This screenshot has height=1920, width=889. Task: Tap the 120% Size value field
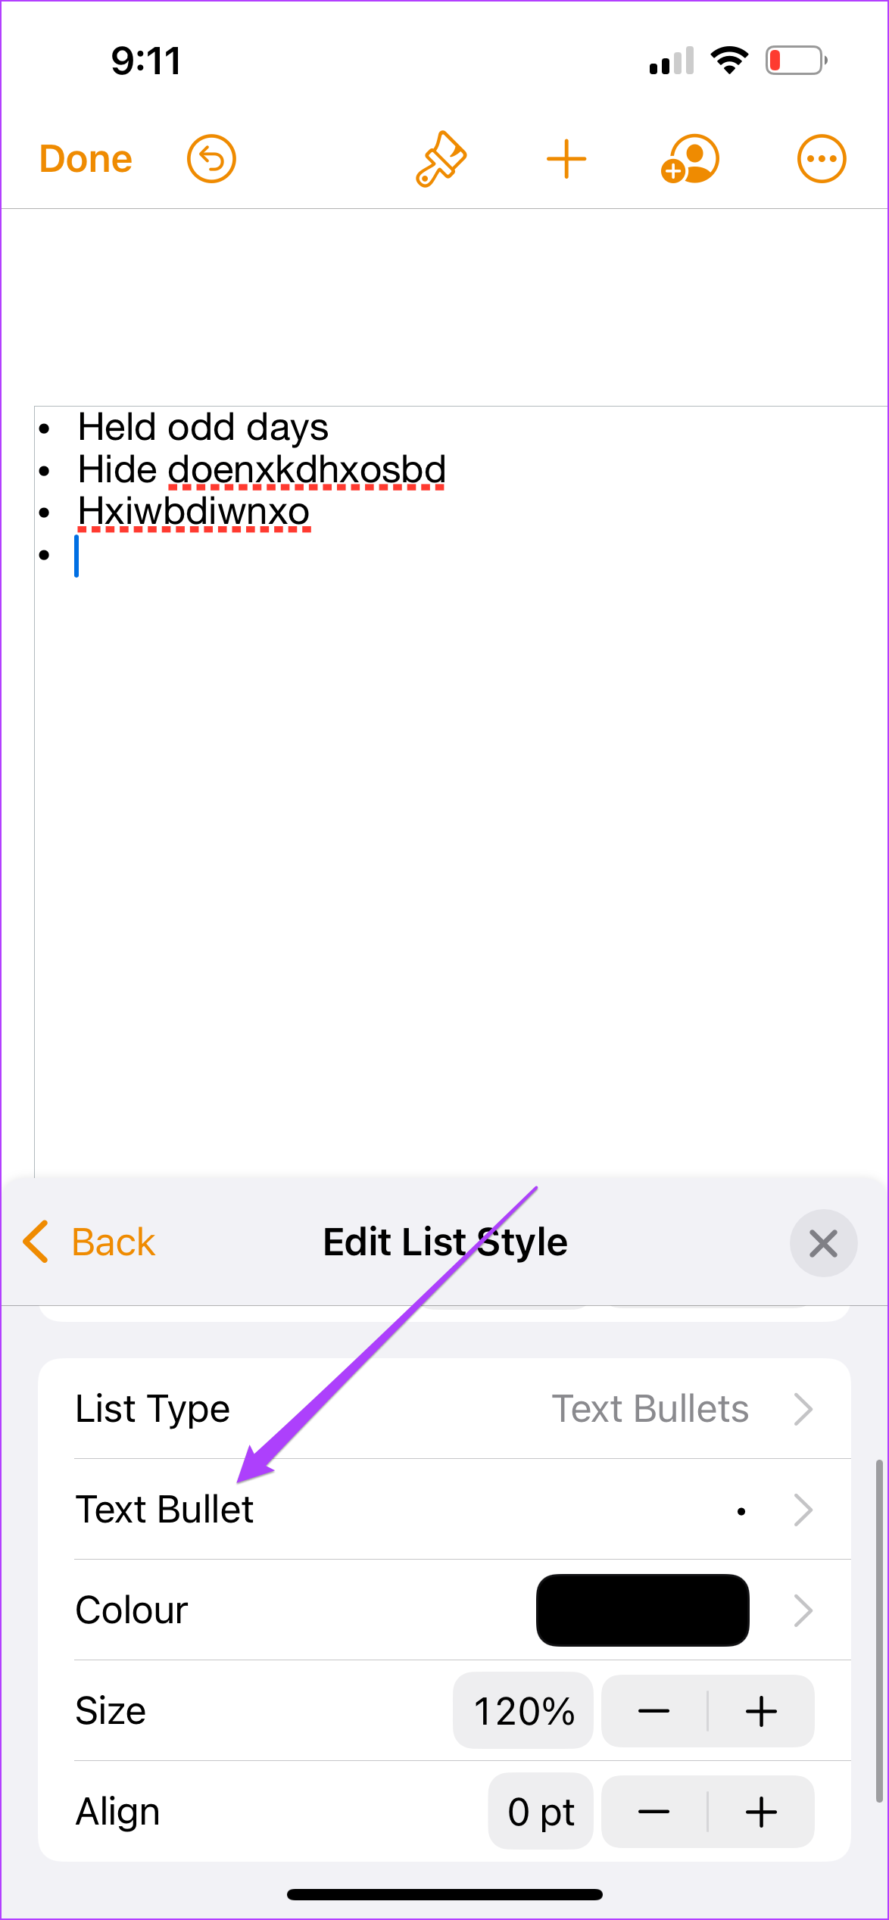(x=523, y=1711)
